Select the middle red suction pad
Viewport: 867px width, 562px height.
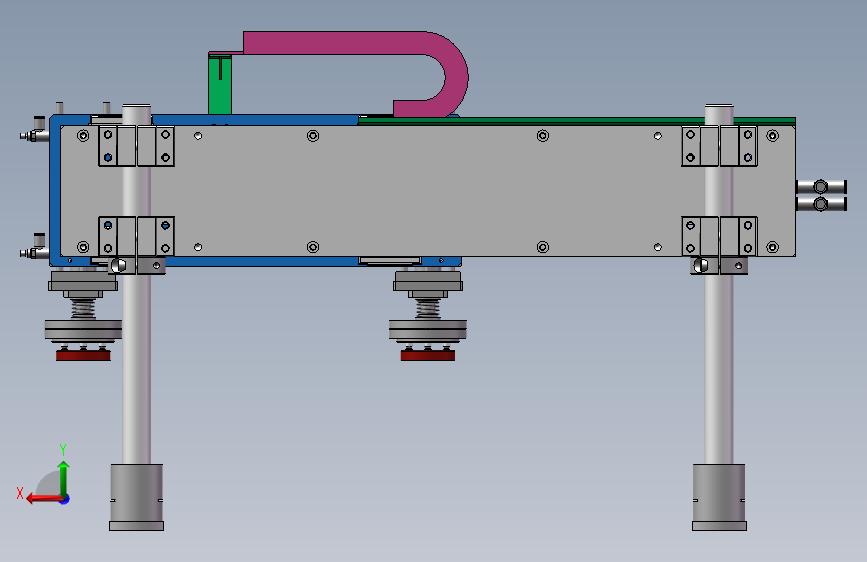coord(428,355)
